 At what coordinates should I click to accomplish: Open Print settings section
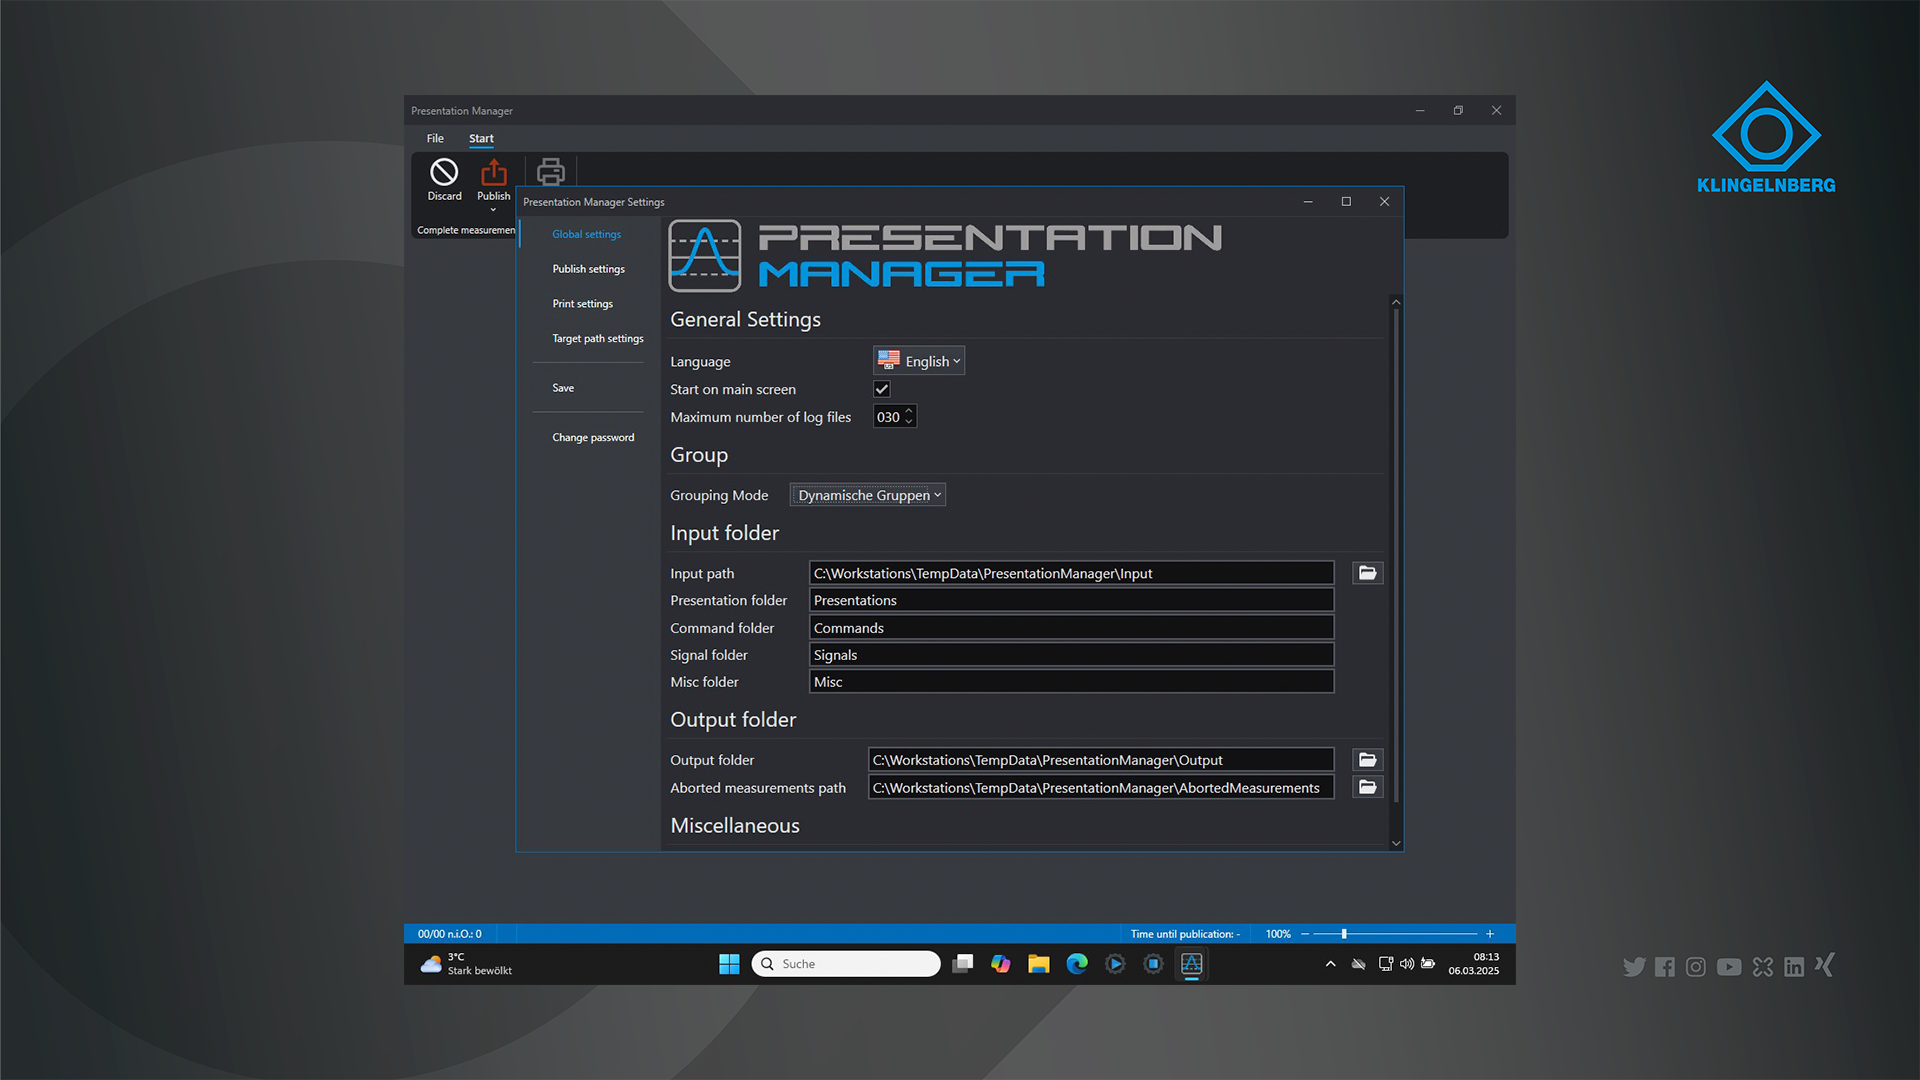pos(583,304)
